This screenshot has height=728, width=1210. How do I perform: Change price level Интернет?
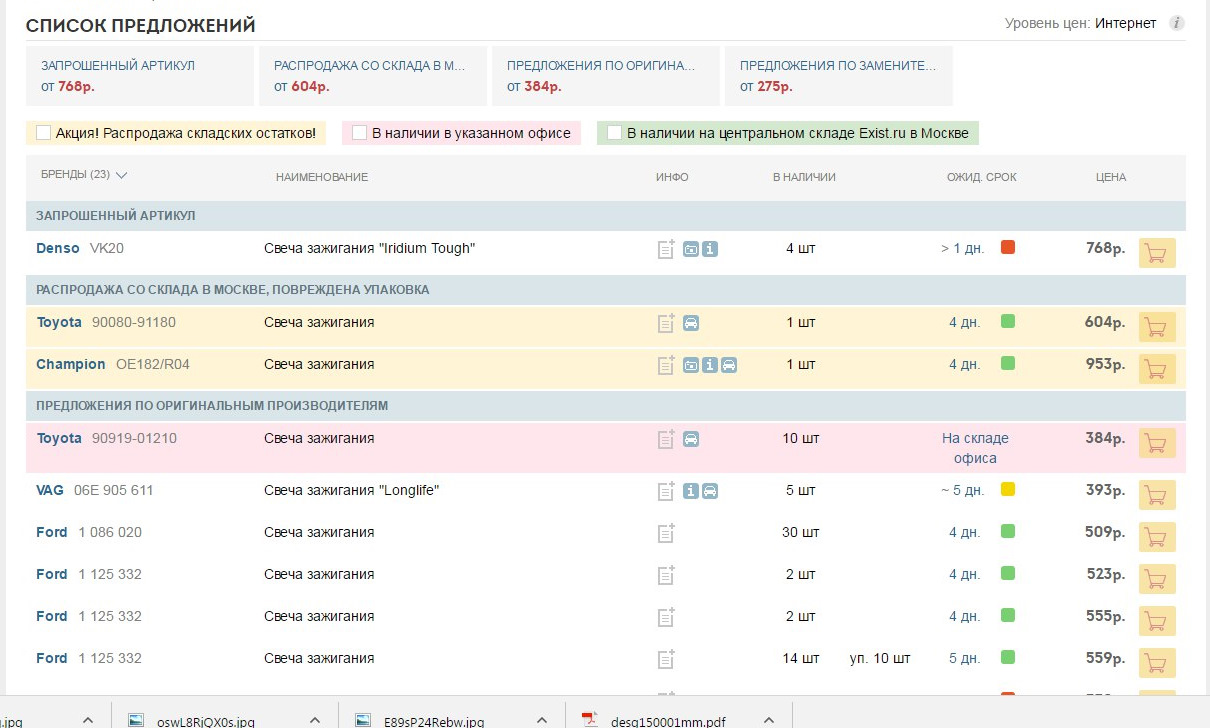click(1125, 23)
